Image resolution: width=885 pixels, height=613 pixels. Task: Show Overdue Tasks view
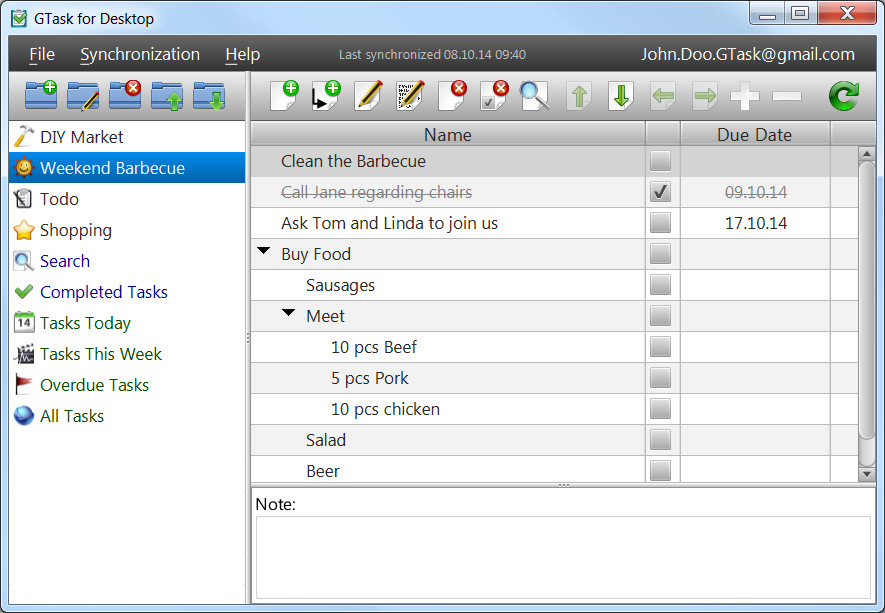(127, 385)
